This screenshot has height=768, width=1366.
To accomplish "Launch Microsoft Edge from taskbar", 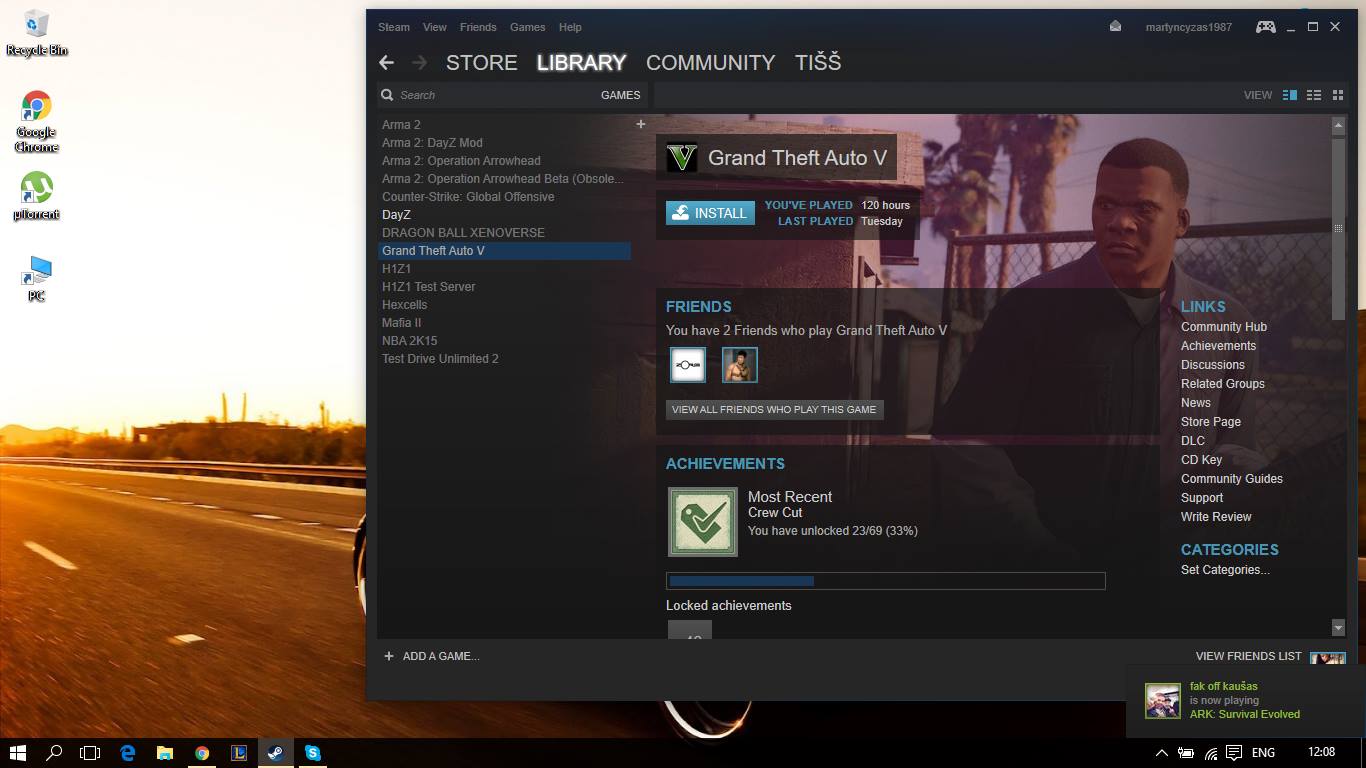I will (128, 753).
